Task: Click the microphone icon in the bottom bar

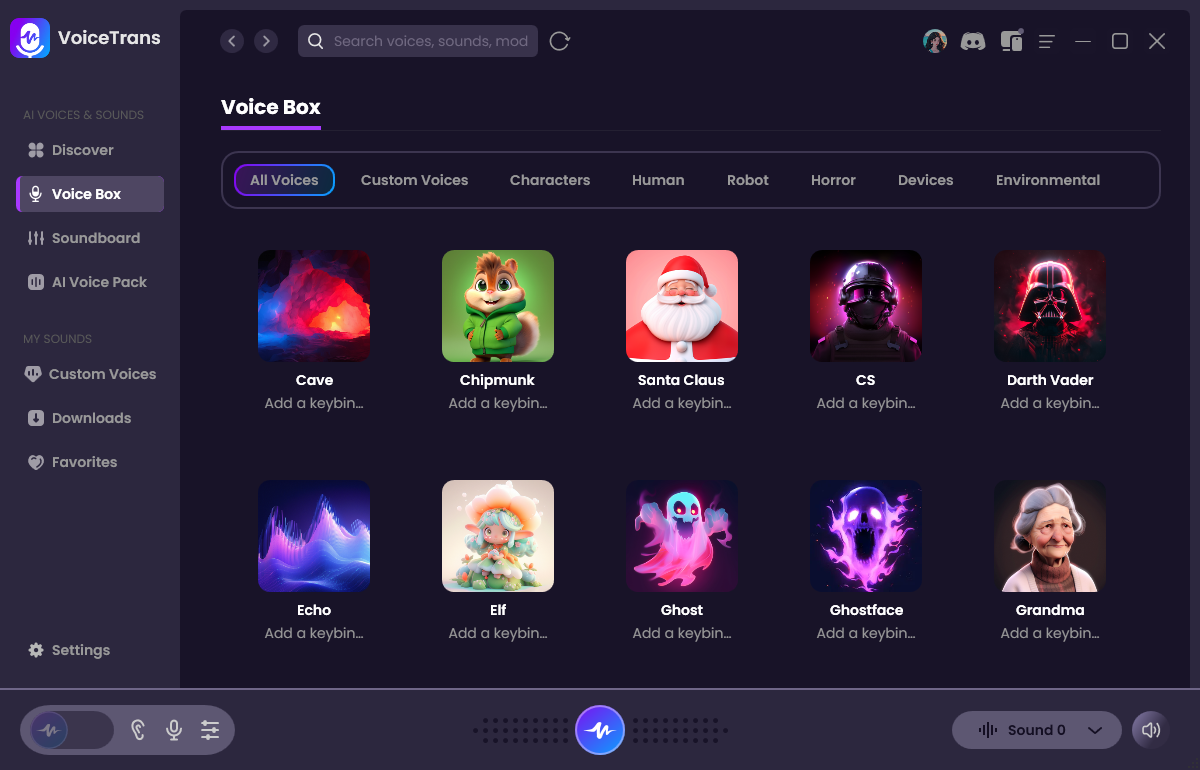Action: click(x=173, y=730)
